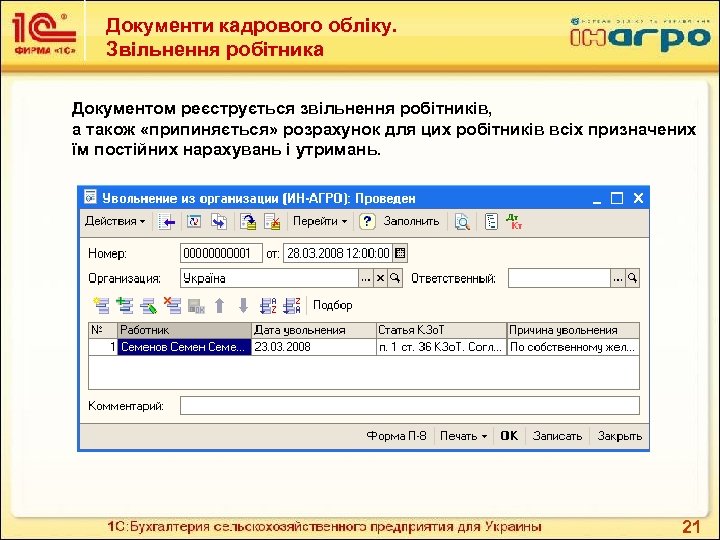Click the Дата увольнения column header
The width and height of the screenshot is (720, 540).
coord(314,330)
